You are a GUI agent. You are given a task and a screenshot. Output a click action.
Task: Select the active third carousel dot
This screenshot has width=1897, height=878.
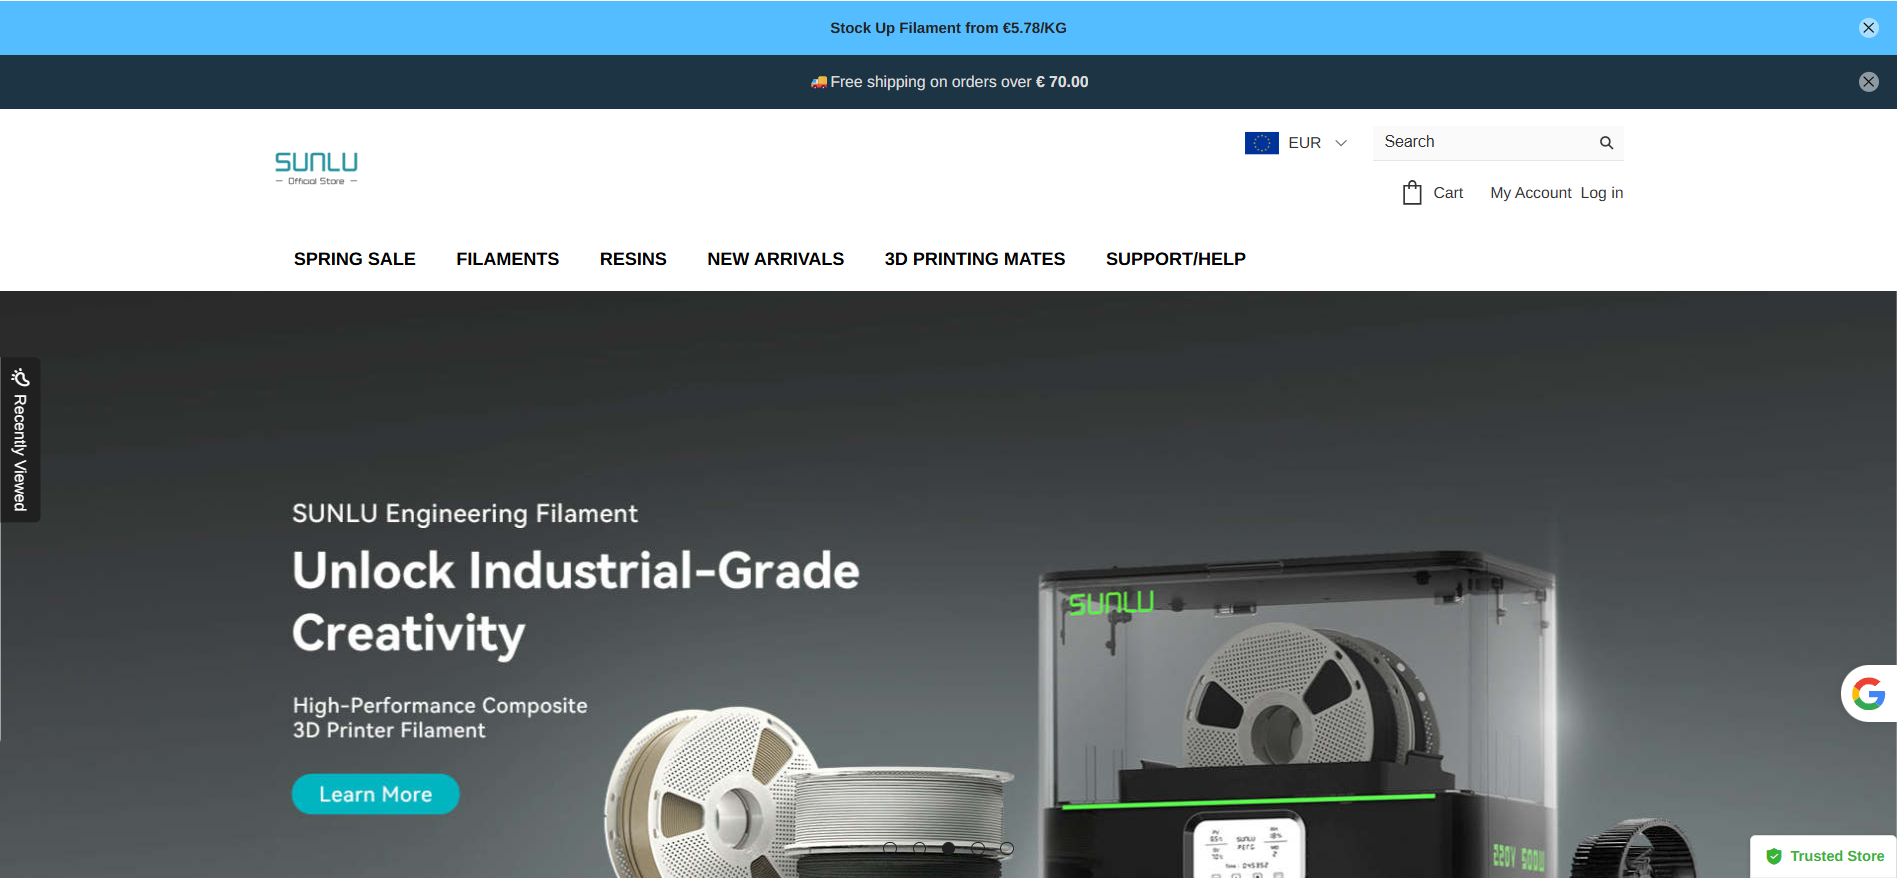[x=948, y=848]
